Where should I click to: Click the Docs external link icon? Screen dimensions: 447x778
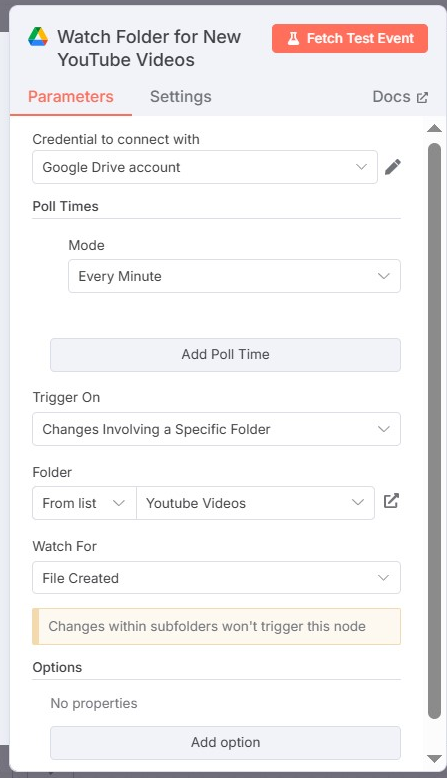click(422, 97)
